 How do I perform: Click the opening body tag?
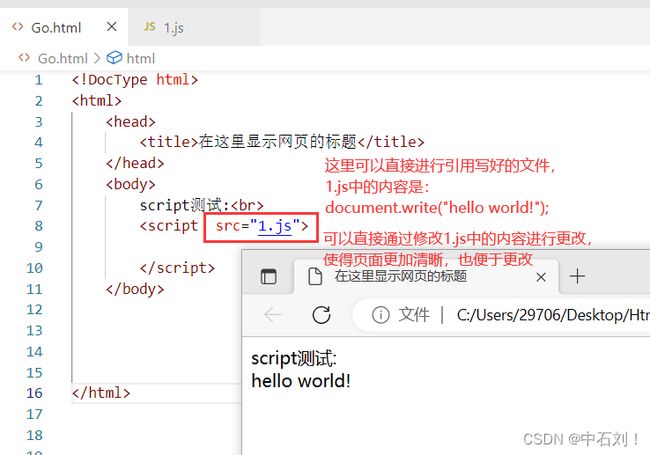(131, 184)
